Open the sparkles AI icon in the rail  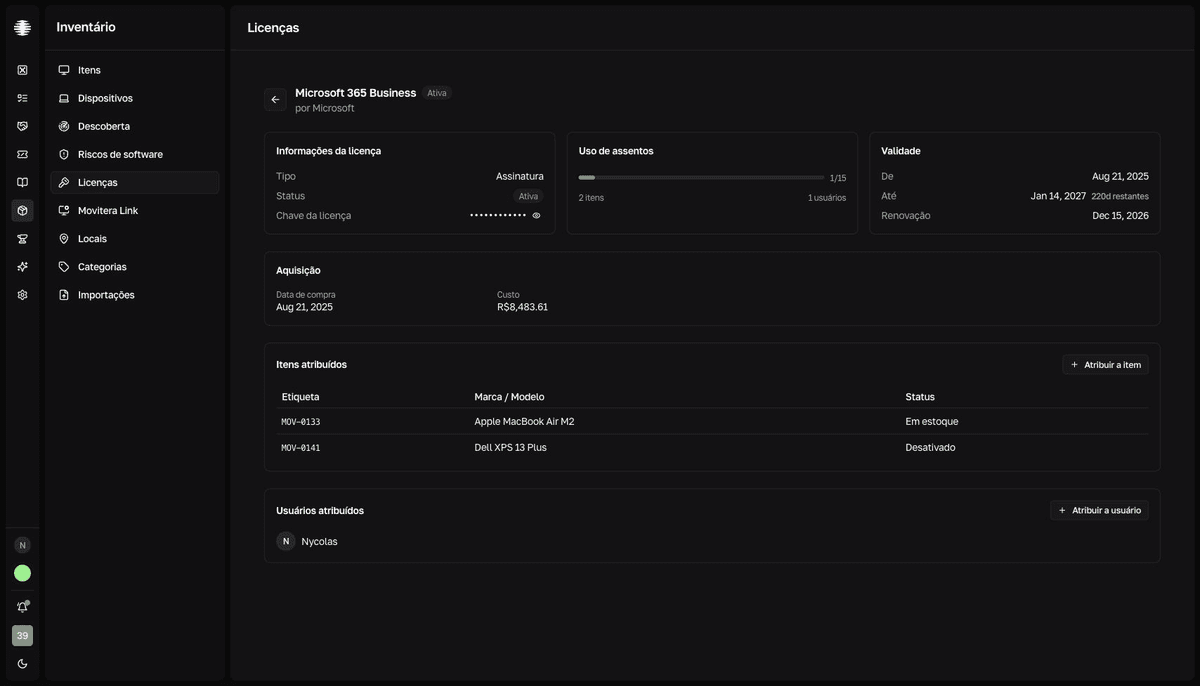point(22,267)
